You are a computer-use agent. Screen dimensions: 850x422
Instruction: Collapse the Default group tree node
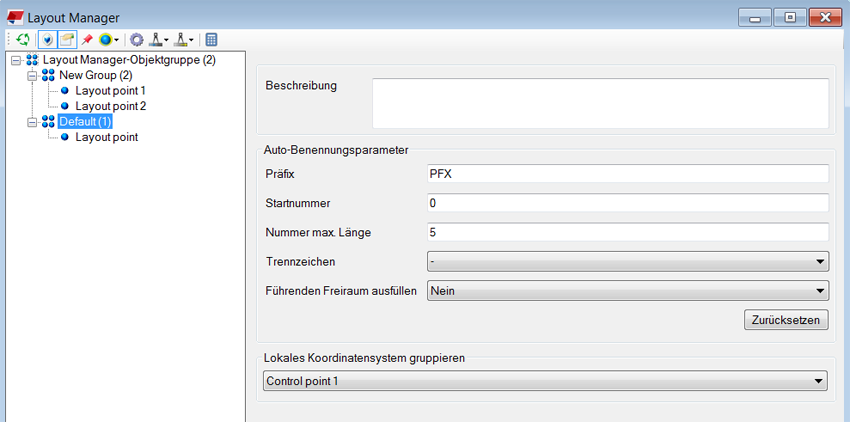pyautogui.click(x=32, y=122)
